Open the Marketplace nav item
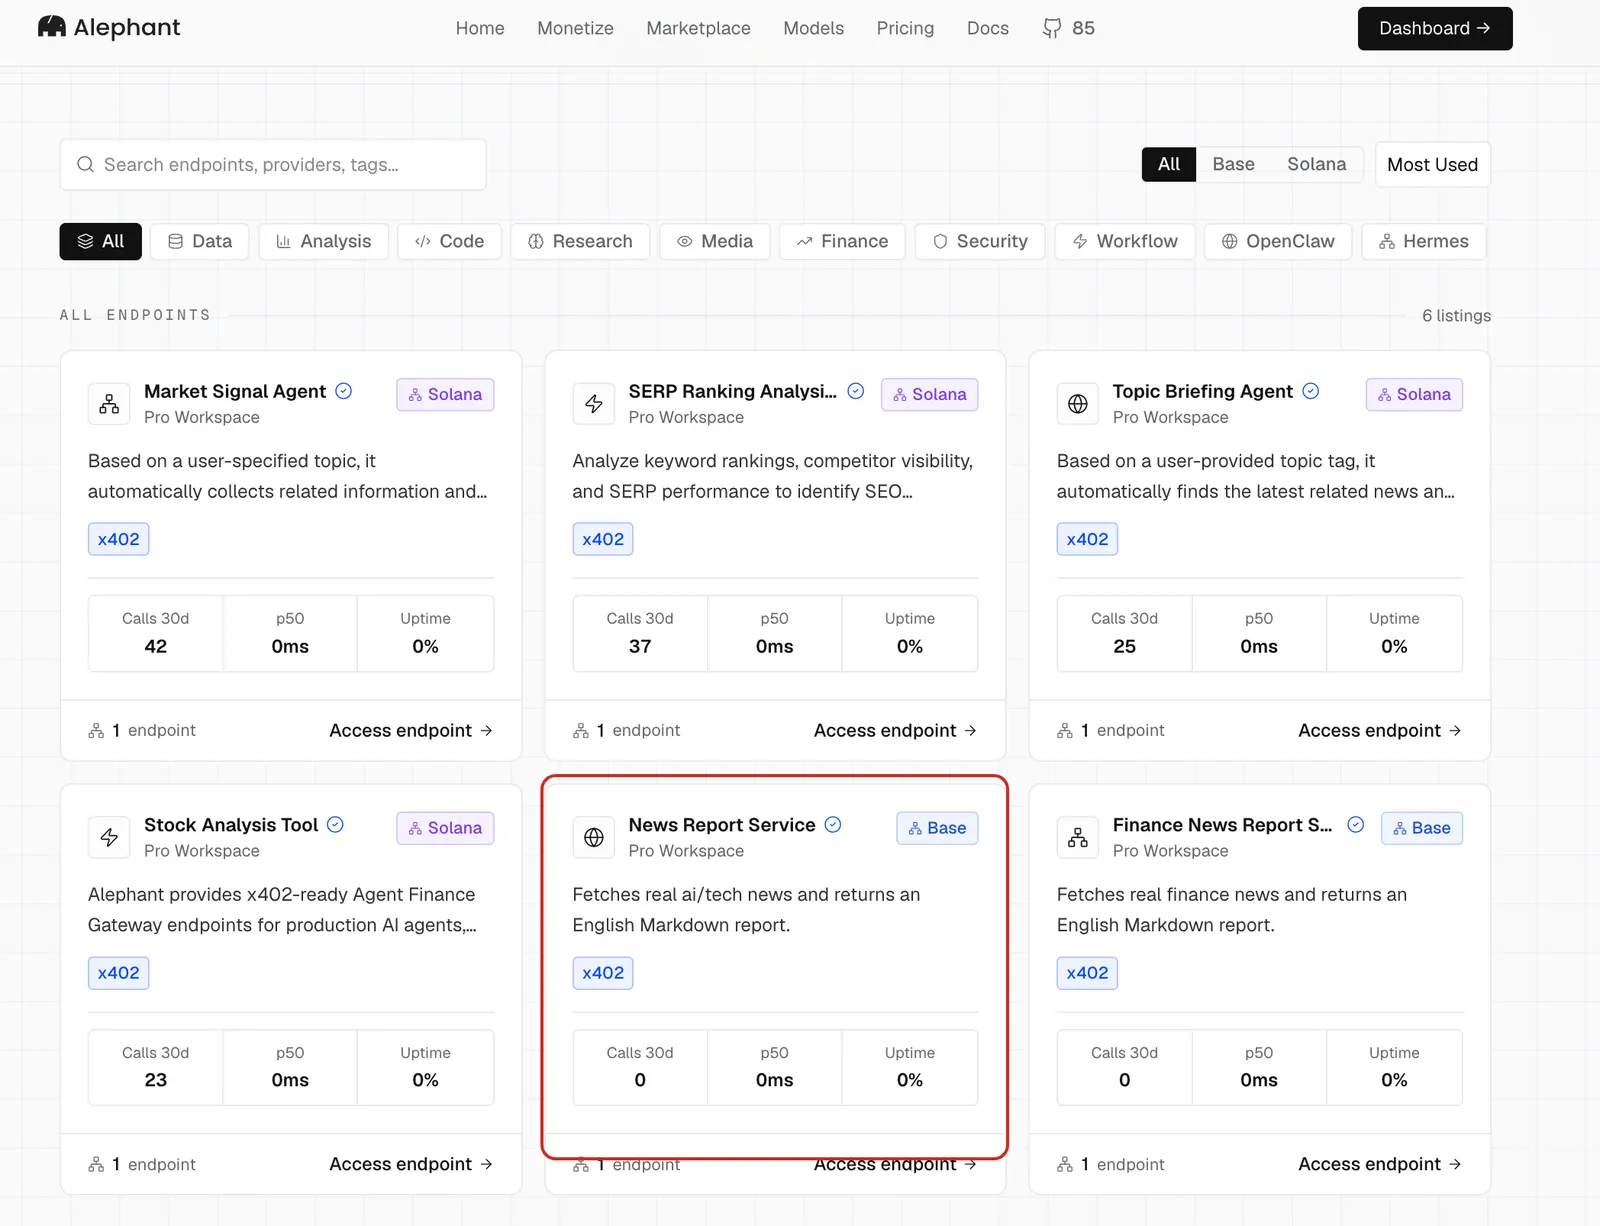 [698, 28]
